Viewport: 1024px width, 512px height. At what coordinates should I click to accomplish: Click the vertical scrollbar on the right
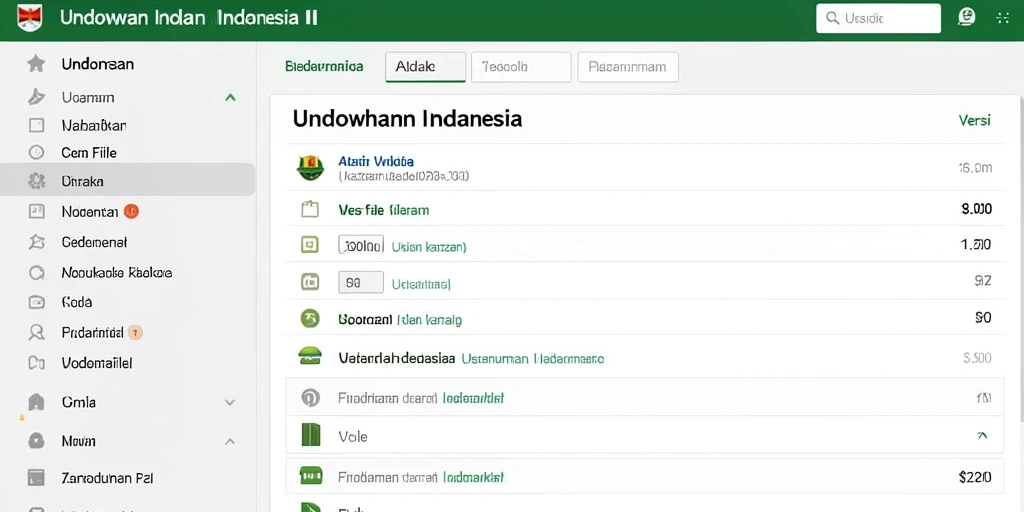pyautogui.click(x=1021, y=261)
